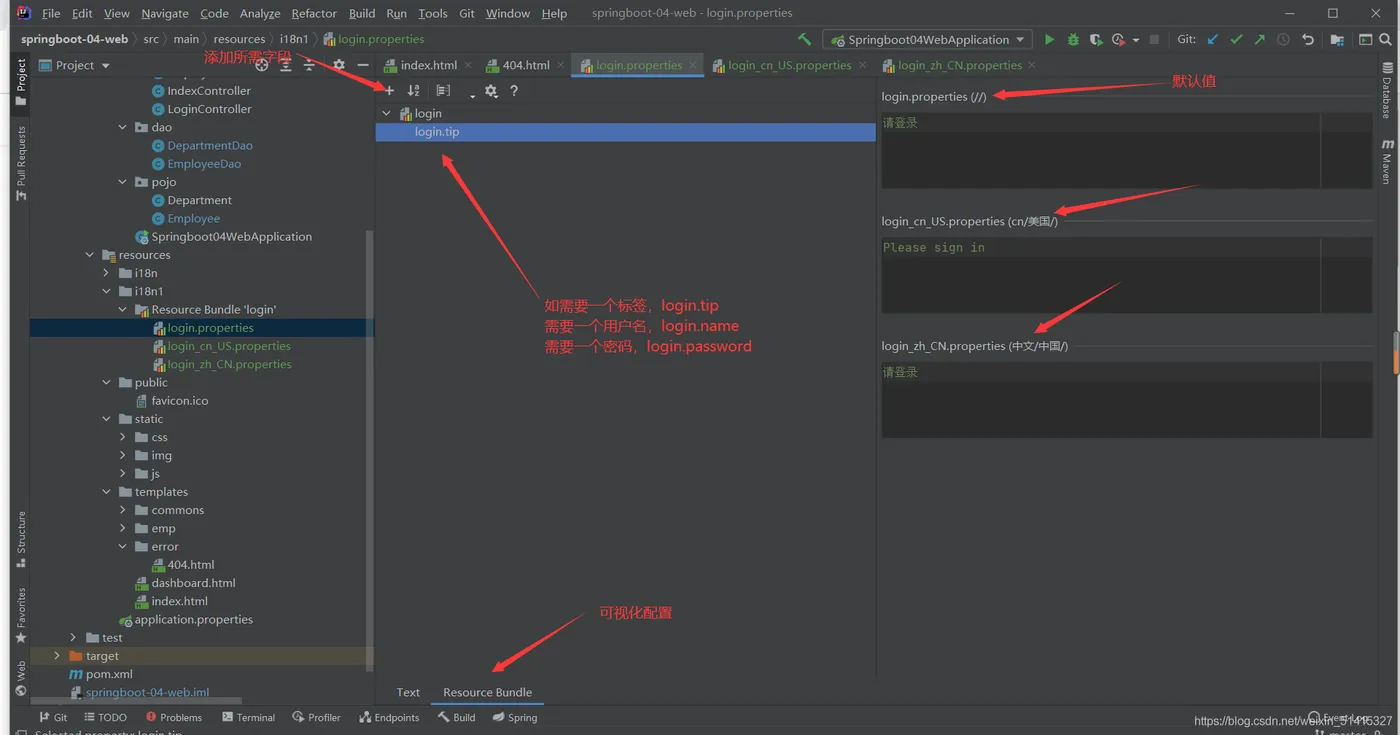Image resolution: width=1400 pixels, height=735 pixels.
Task: Click Git Push green arrow
Action: [1259, 40]
